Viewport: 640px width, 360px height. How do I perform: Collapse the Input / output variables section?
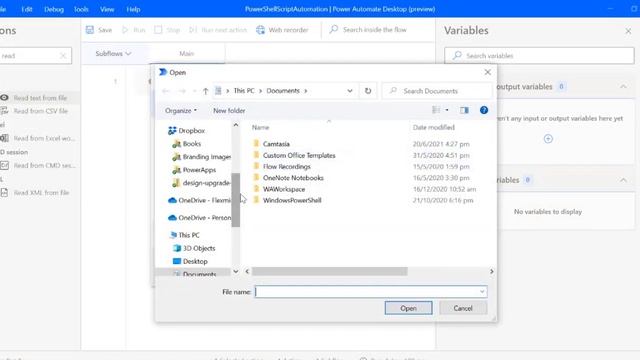tap(623, 87)
